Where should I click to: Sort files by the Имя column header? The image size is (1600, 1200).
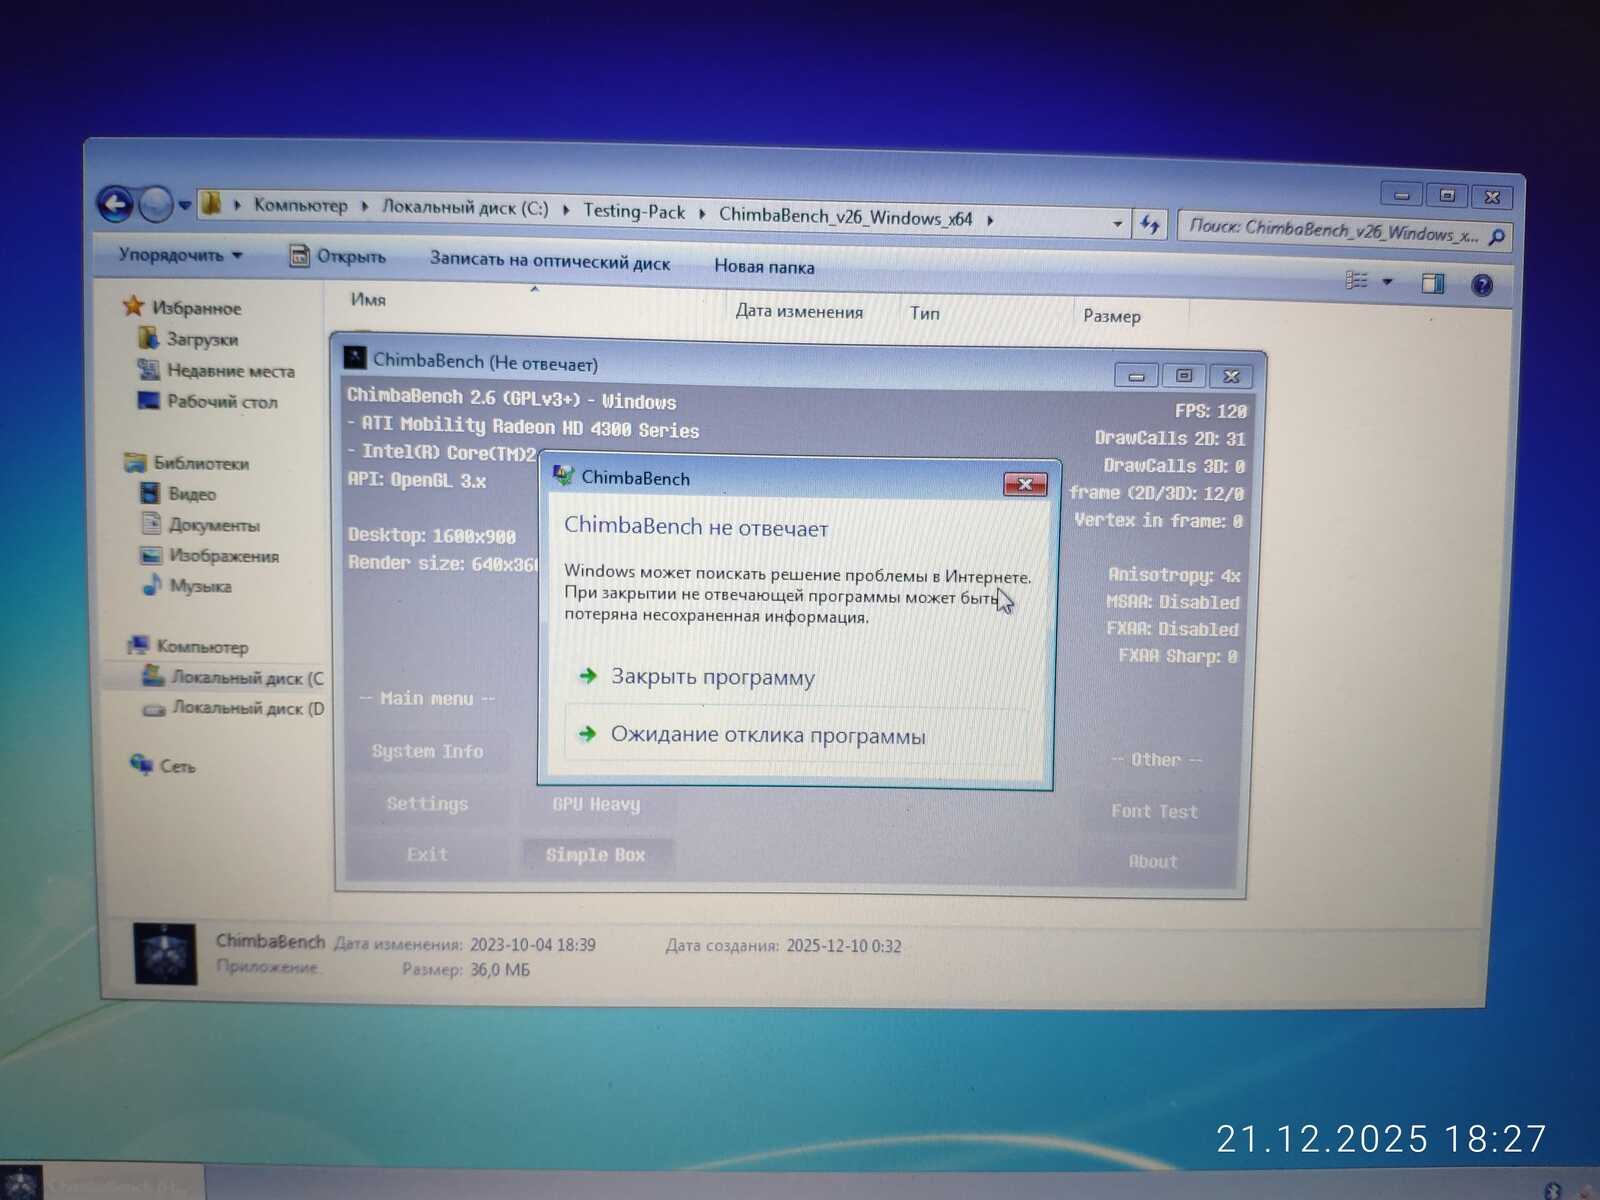[x=368, y=299]
